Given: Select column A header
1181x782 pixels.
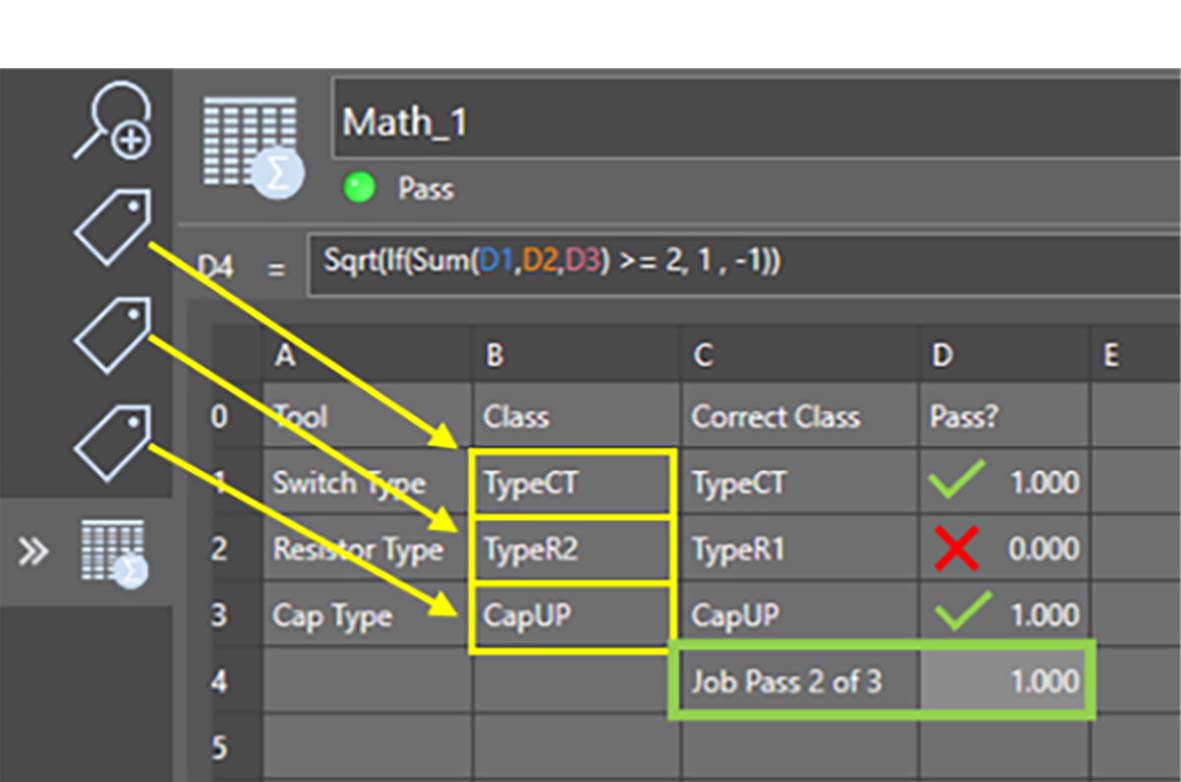Looking at the screenshot, I should (367, 355).
